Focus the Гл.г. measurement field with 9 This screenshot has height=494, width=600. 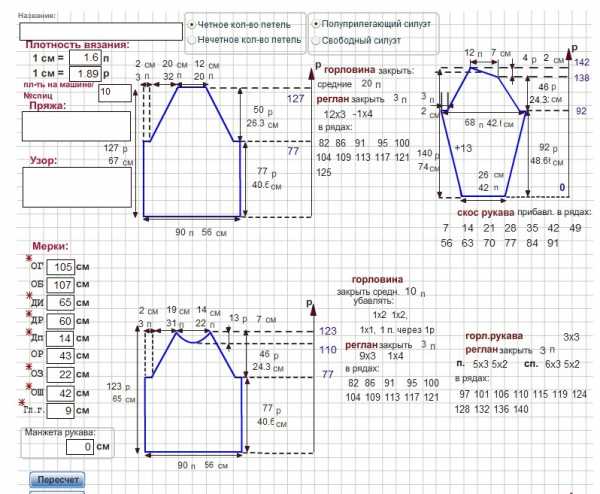[x=62, y=410]
